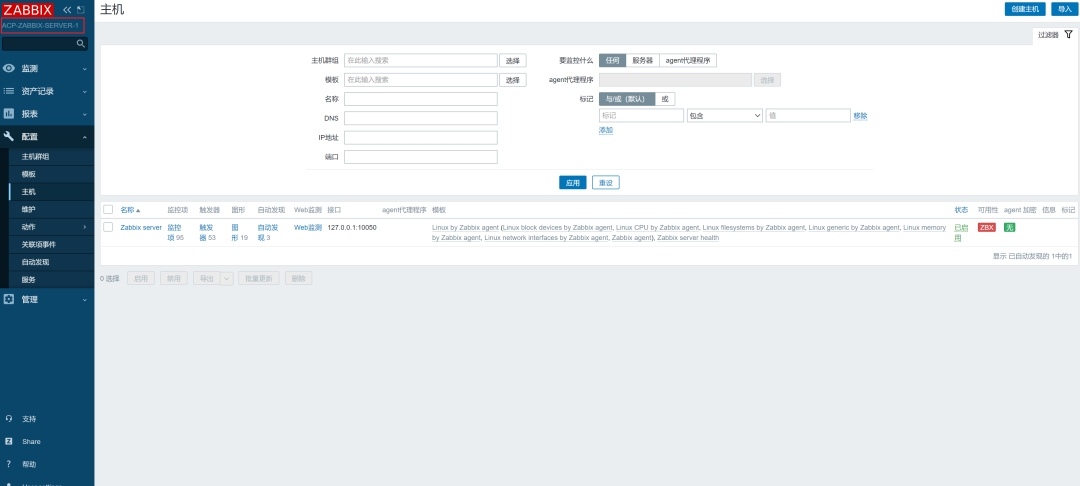This screenshot has width=1080, height=486.
Task: Click the 添加 tag link
Action: click(606, 130)
